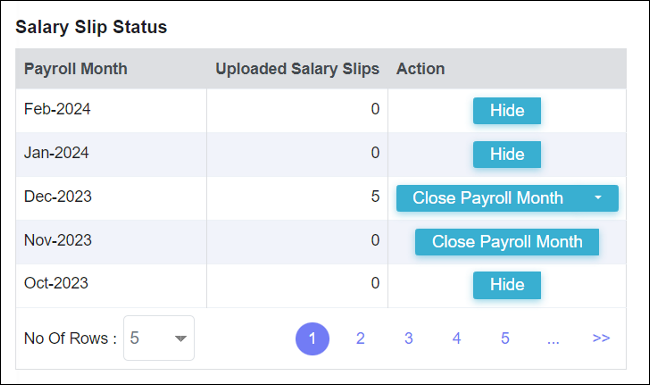Click the Uploaded Salary Slips column header
Viewport: 650px width, 385px height.
point(297,69)
